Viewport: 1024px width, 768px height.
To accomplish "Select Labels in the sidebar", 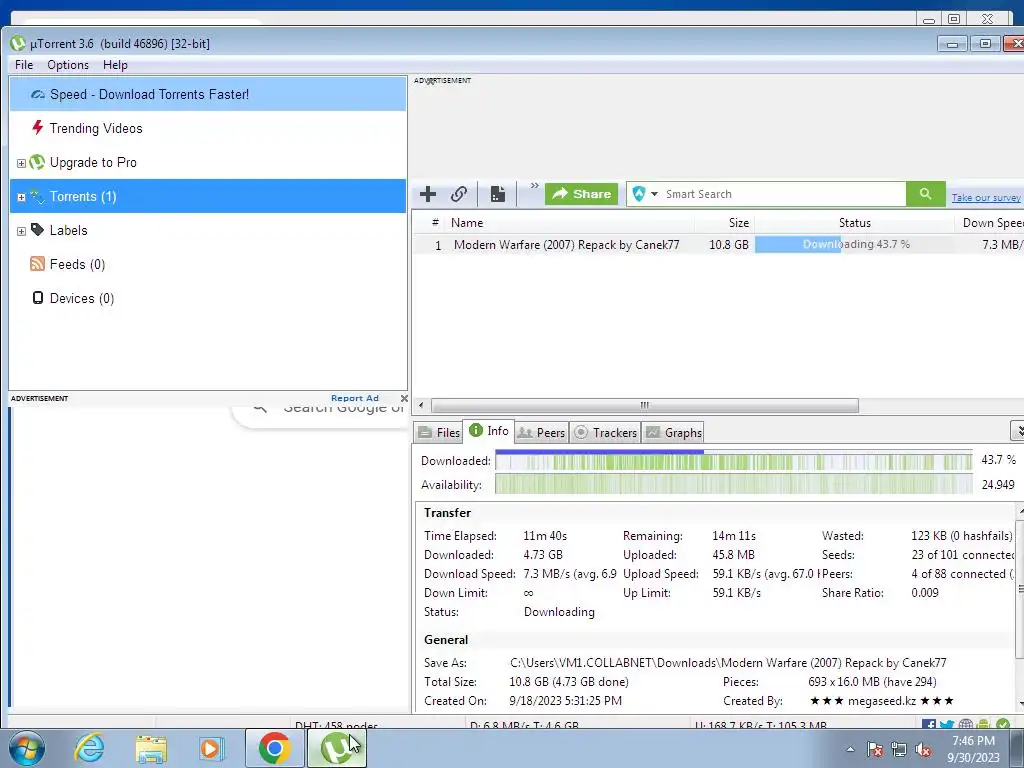I will (x=68, y=231).
